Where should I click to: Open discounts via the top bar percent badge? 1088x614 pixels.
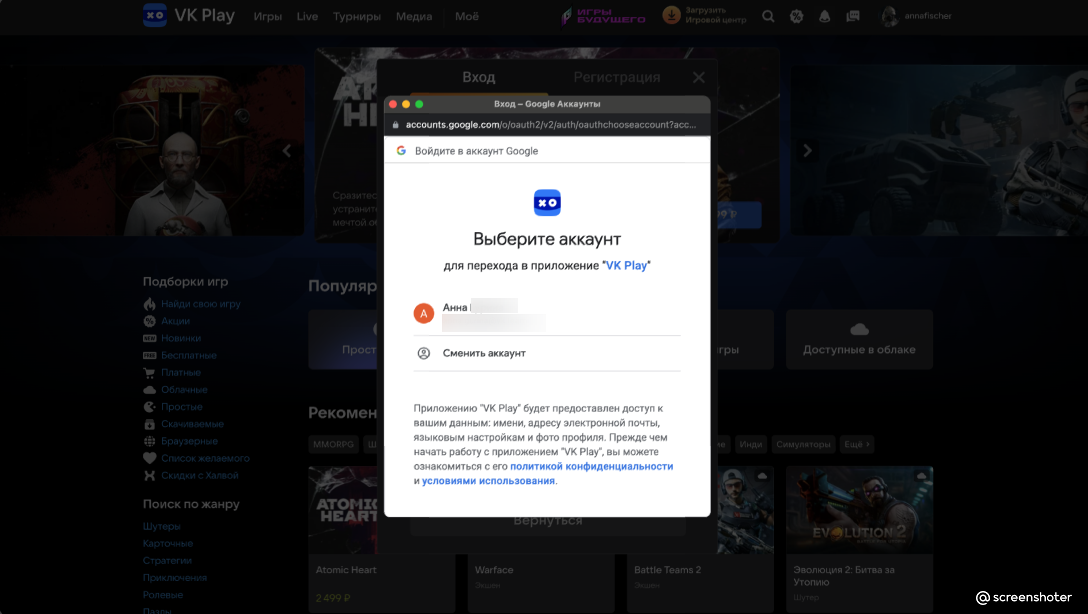[x=797, y=16]
